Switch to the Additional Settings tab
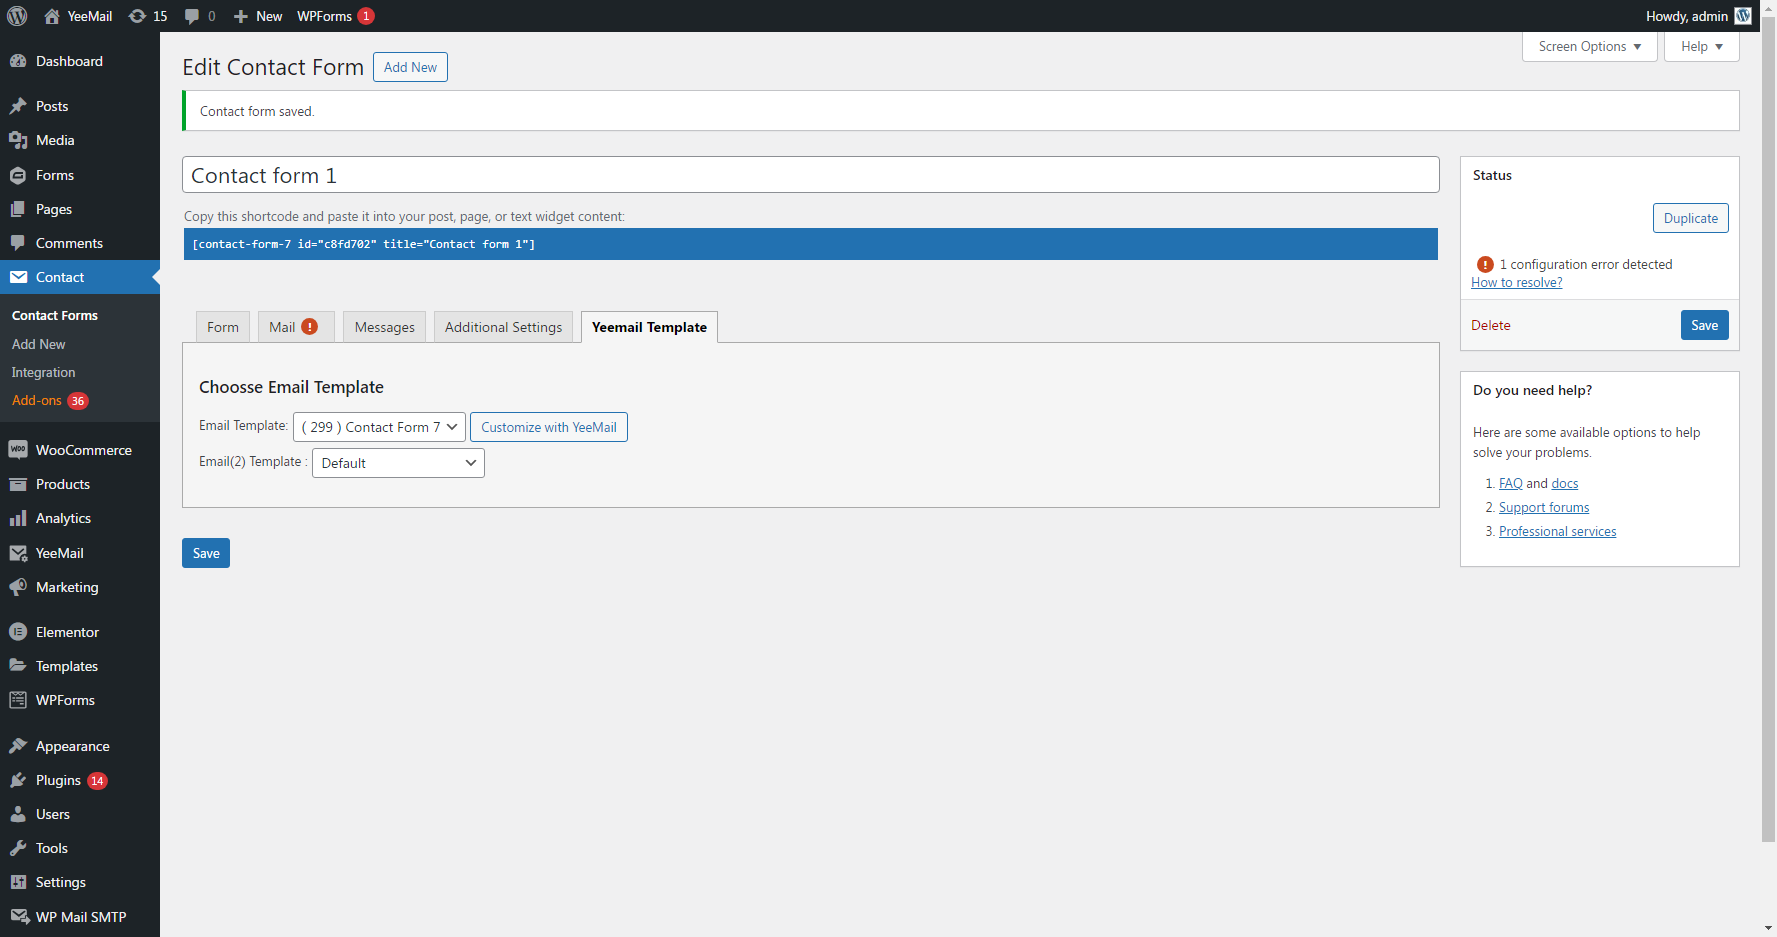Image resolution: width=1777 pixels, height=937 pixels. (x=504, y=327)
